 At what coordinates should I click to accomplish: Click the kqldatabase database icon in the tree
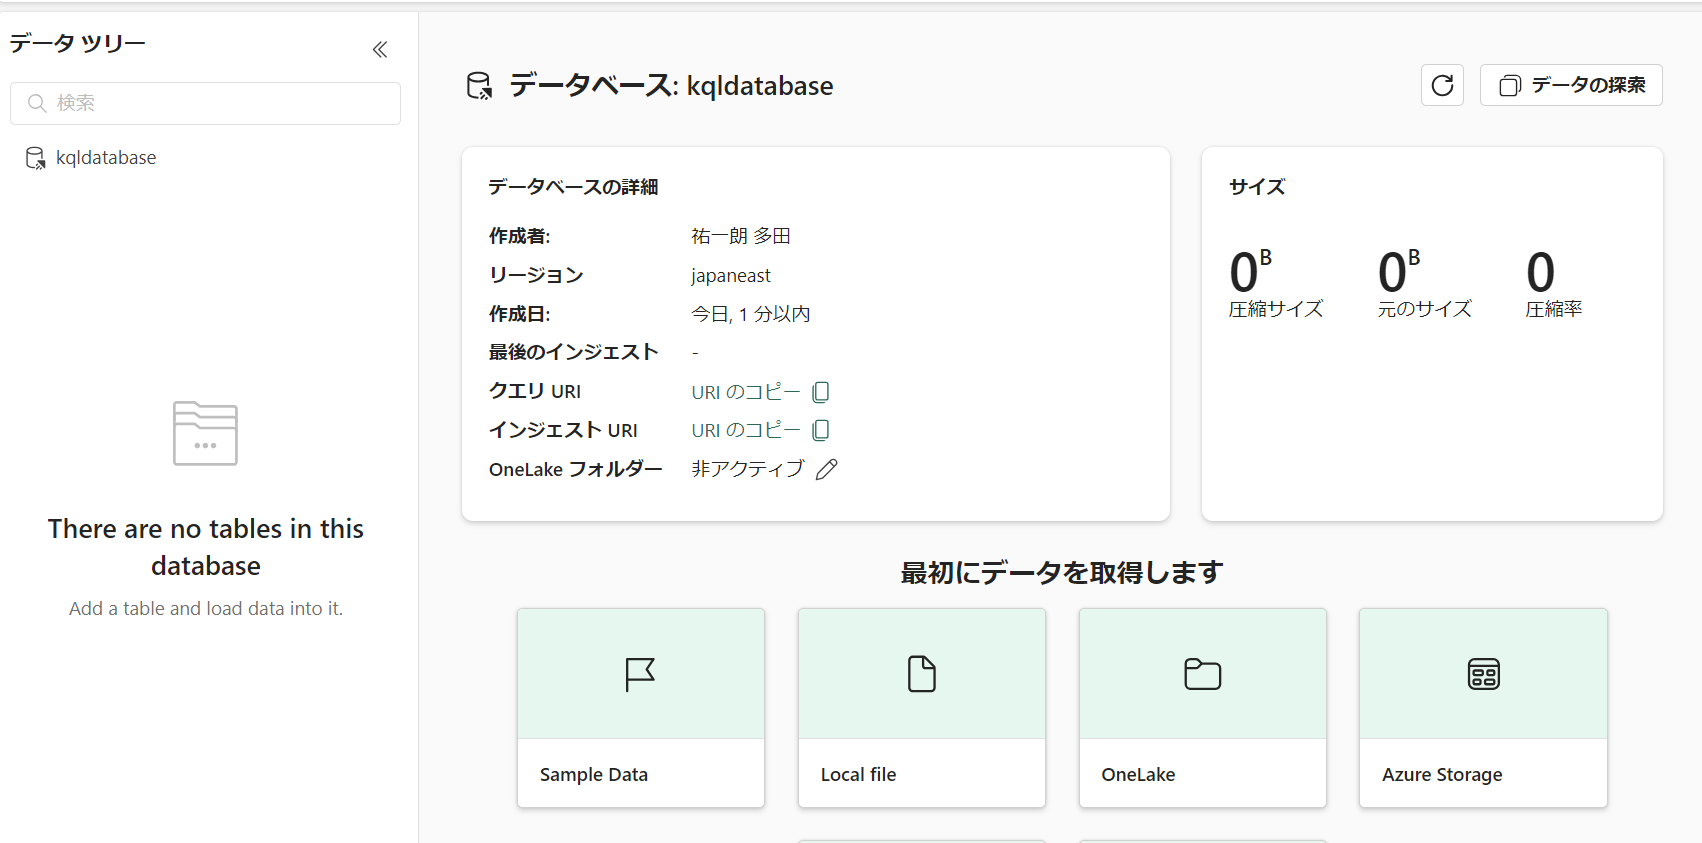[x=35, y=158]
